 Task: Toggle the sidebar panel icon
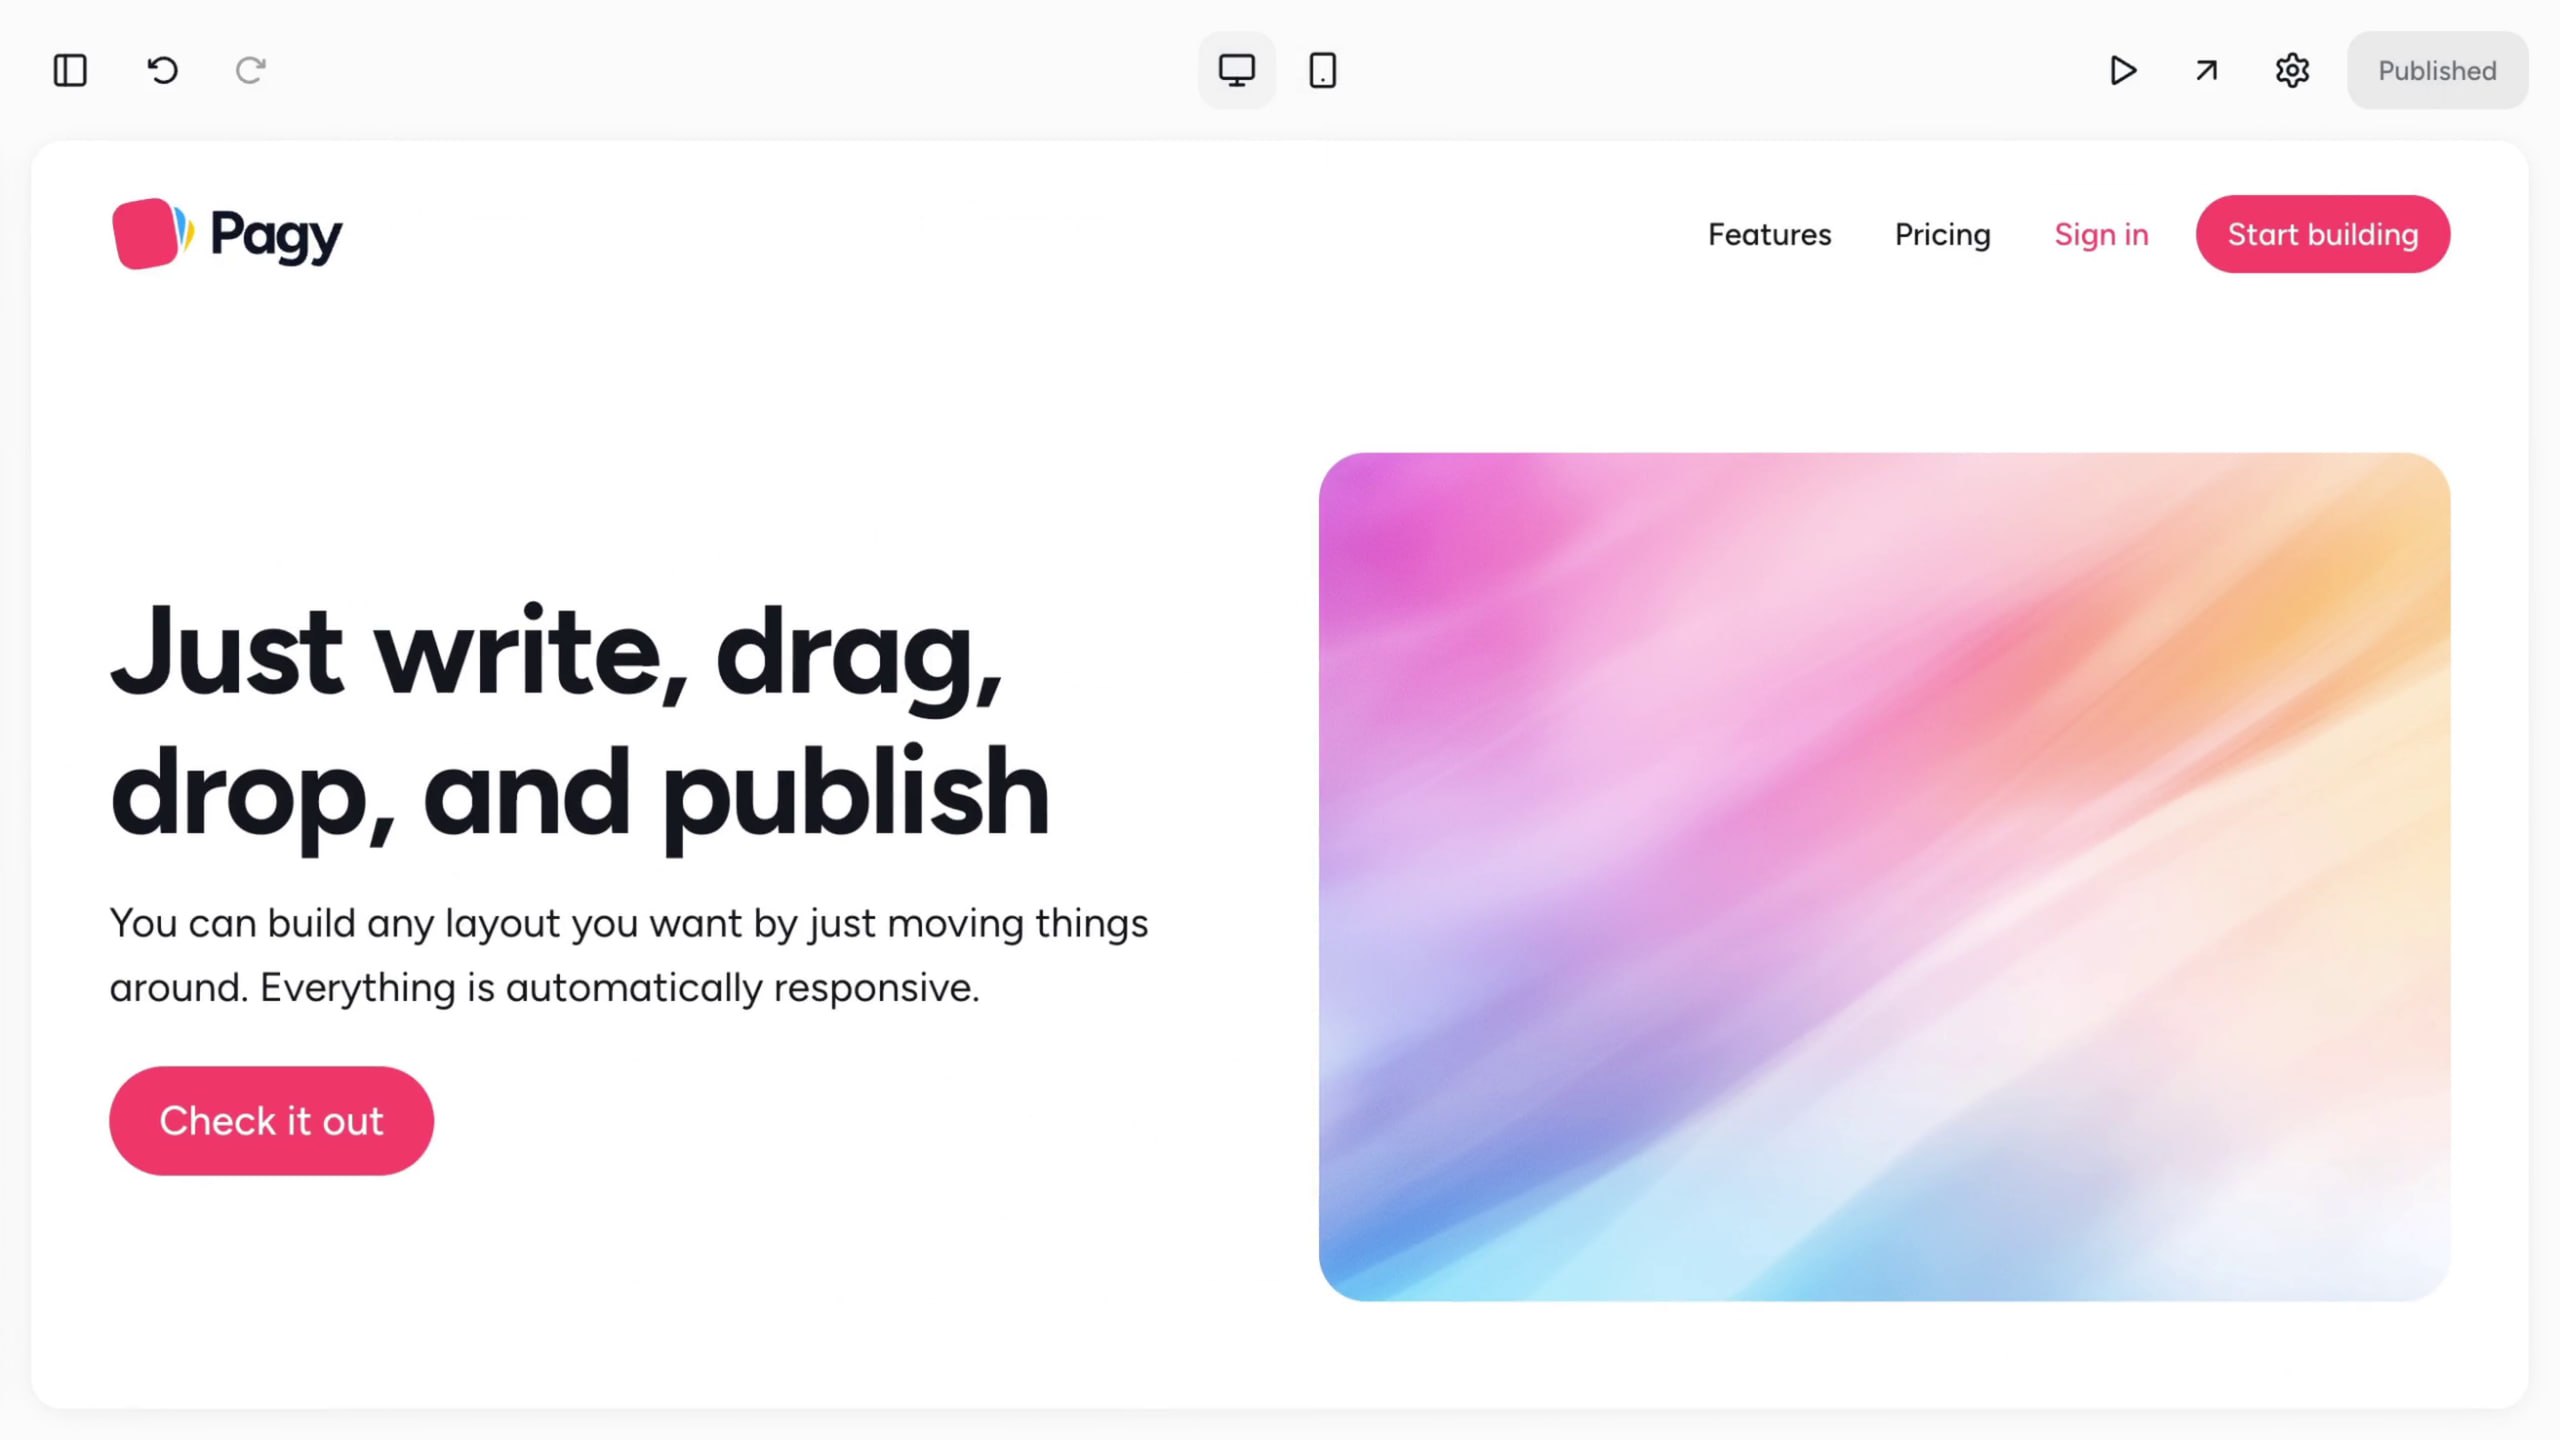70,71
